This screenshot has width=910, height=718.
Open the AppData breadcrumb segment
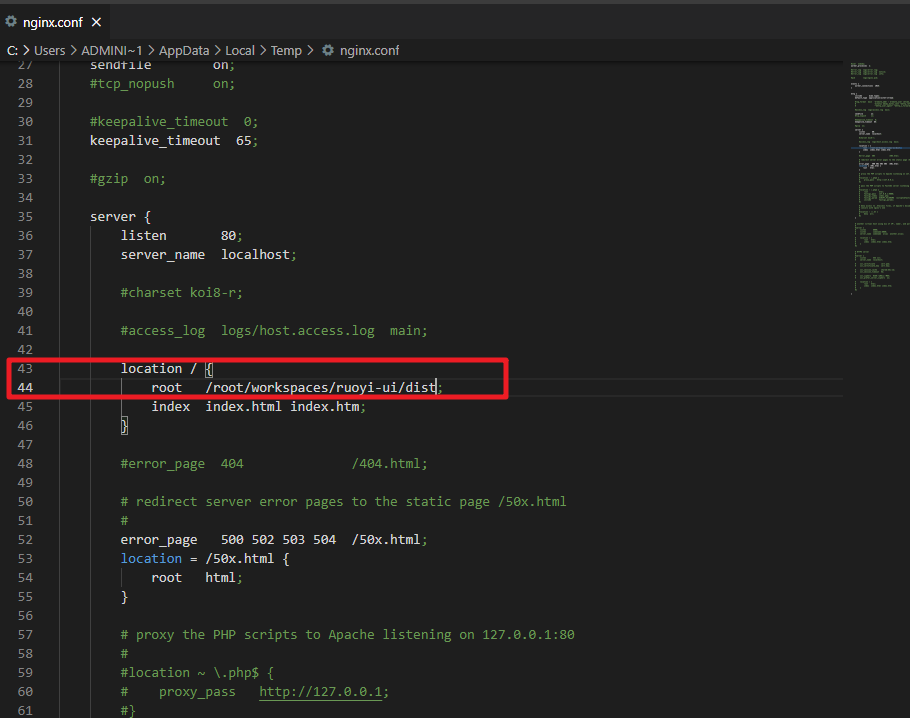(184, 50)
